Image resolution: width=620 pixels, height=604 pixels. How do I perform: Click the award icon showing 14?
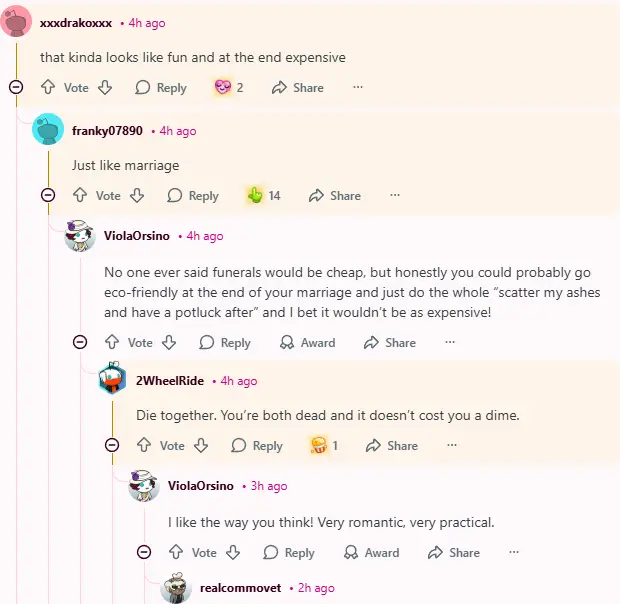255,196
